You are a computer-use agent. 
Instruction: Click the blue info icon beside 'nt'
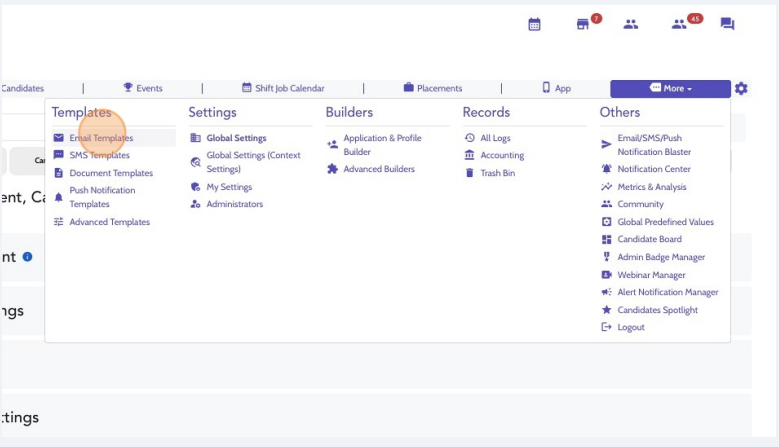click(27, 257)
